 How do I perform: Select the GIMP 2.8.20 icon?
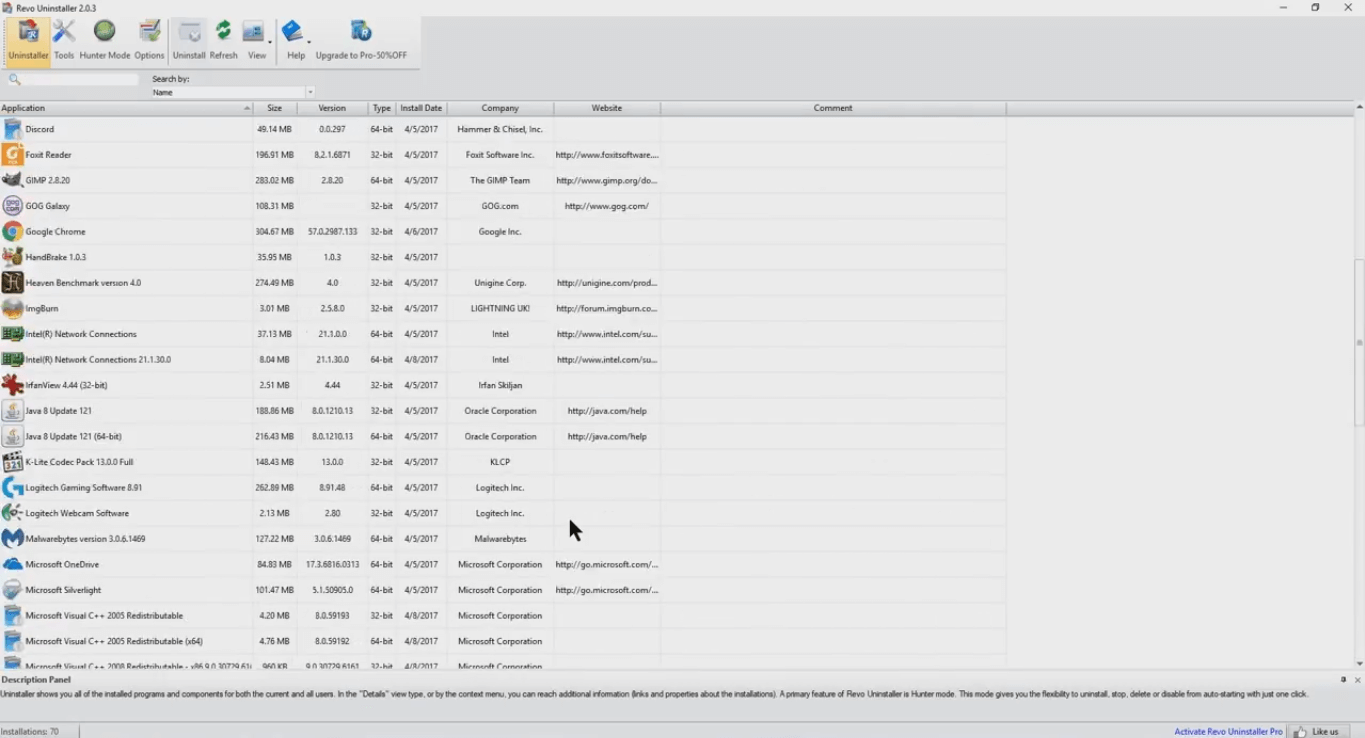tap(12, 180)
